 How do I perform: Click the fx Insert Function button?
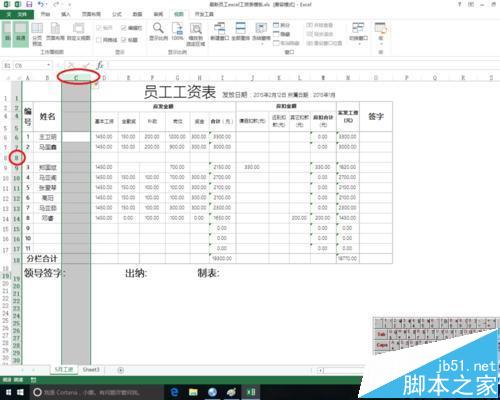click(x=100, y=65)
